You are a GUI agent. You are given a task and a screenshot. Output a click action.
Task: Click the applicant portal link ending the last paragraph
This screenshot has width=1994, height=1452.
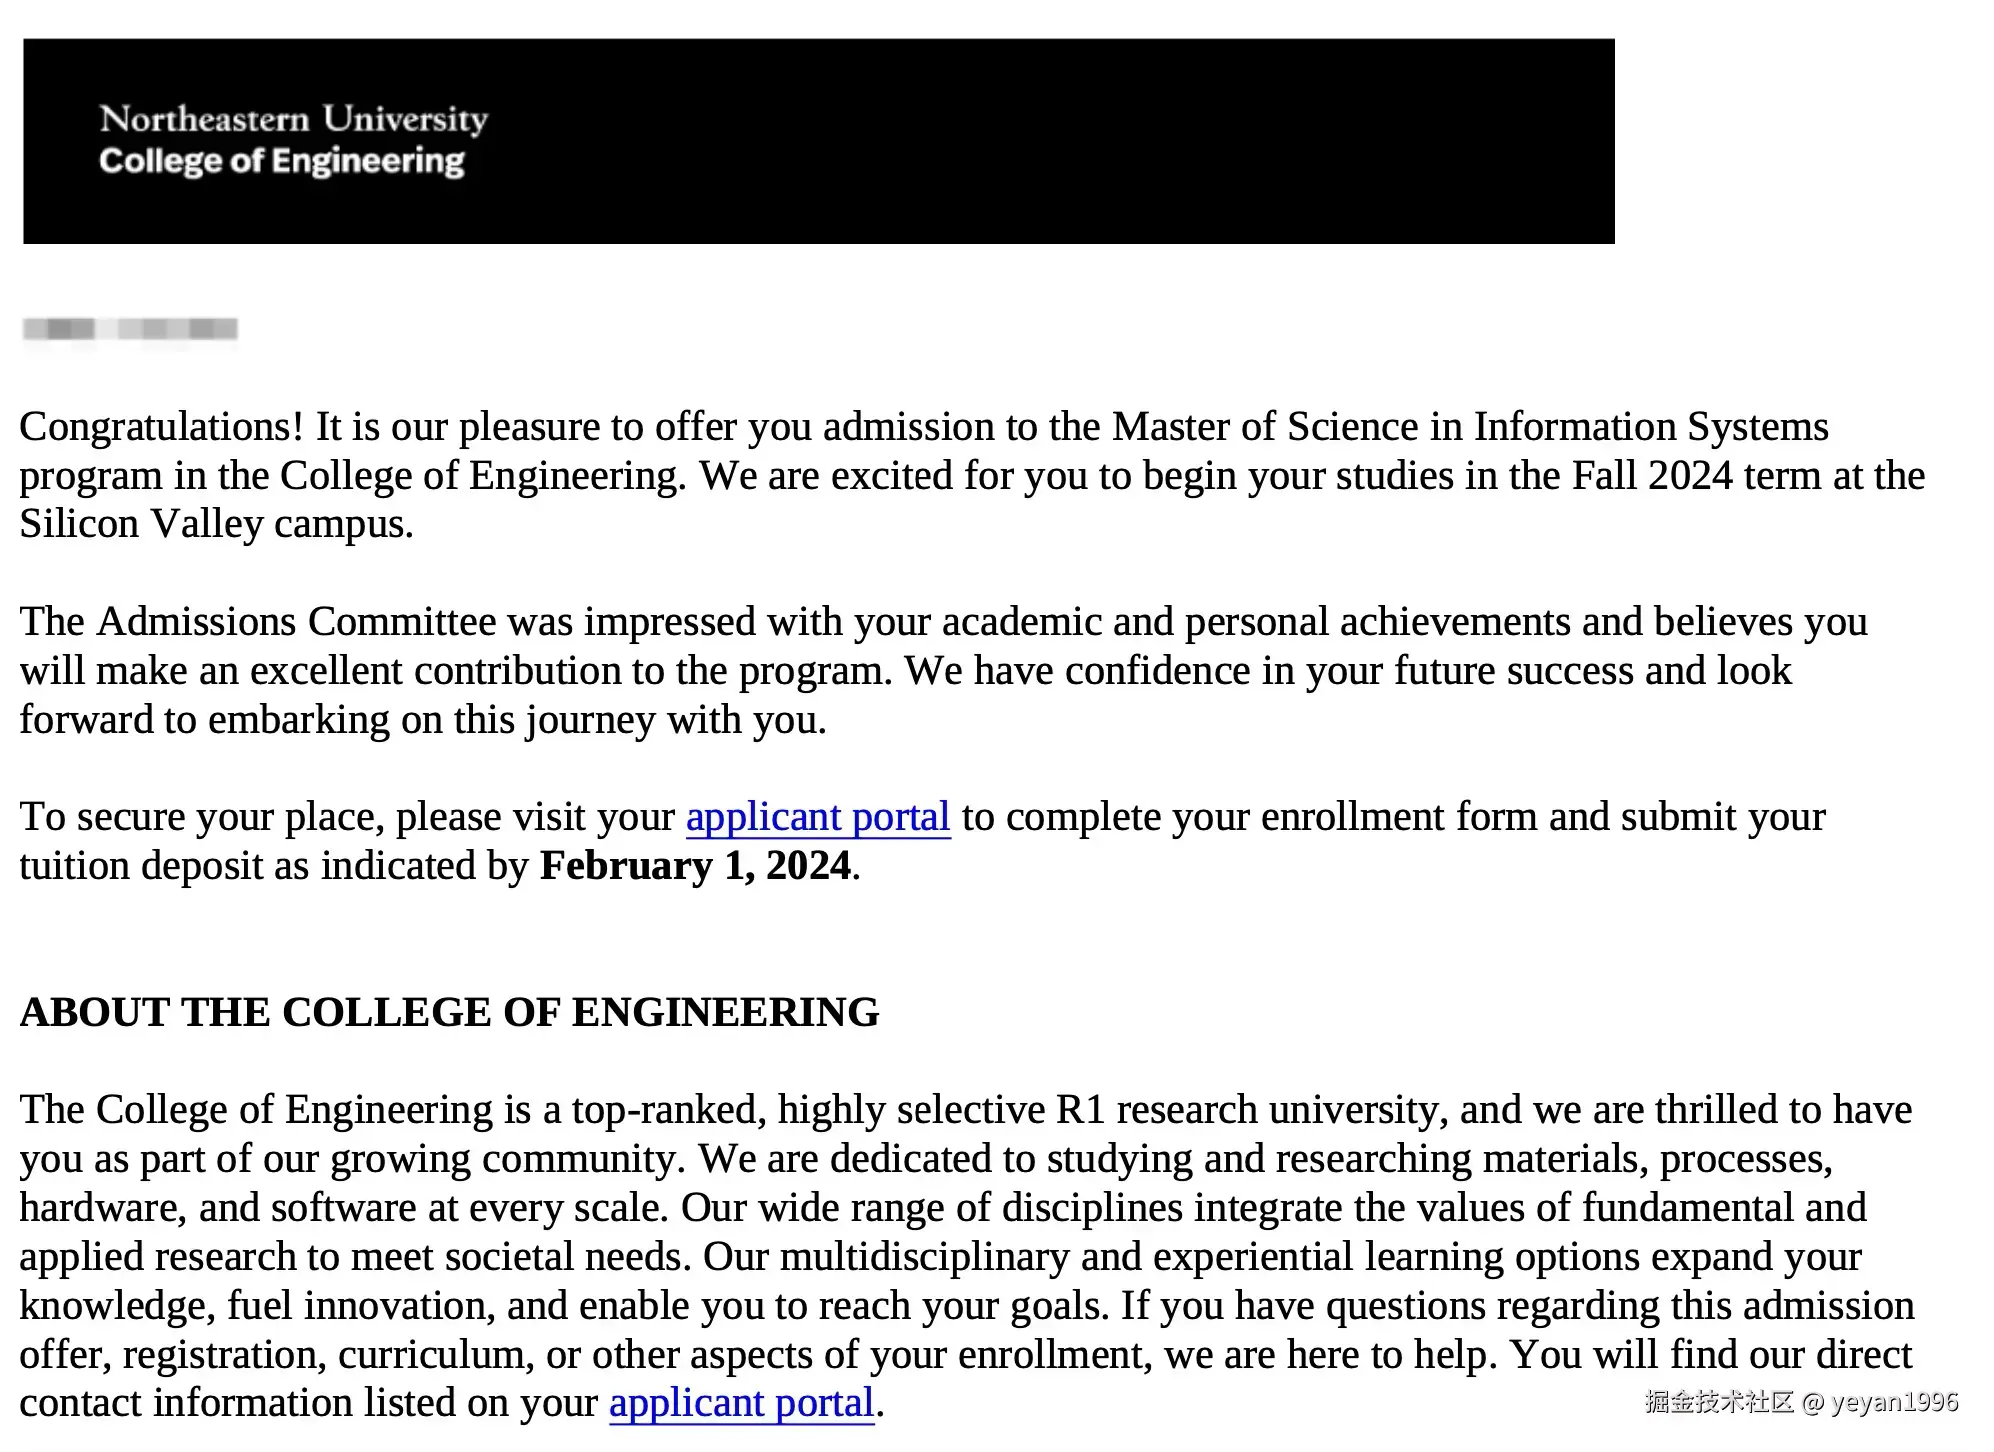point(741,1403)
